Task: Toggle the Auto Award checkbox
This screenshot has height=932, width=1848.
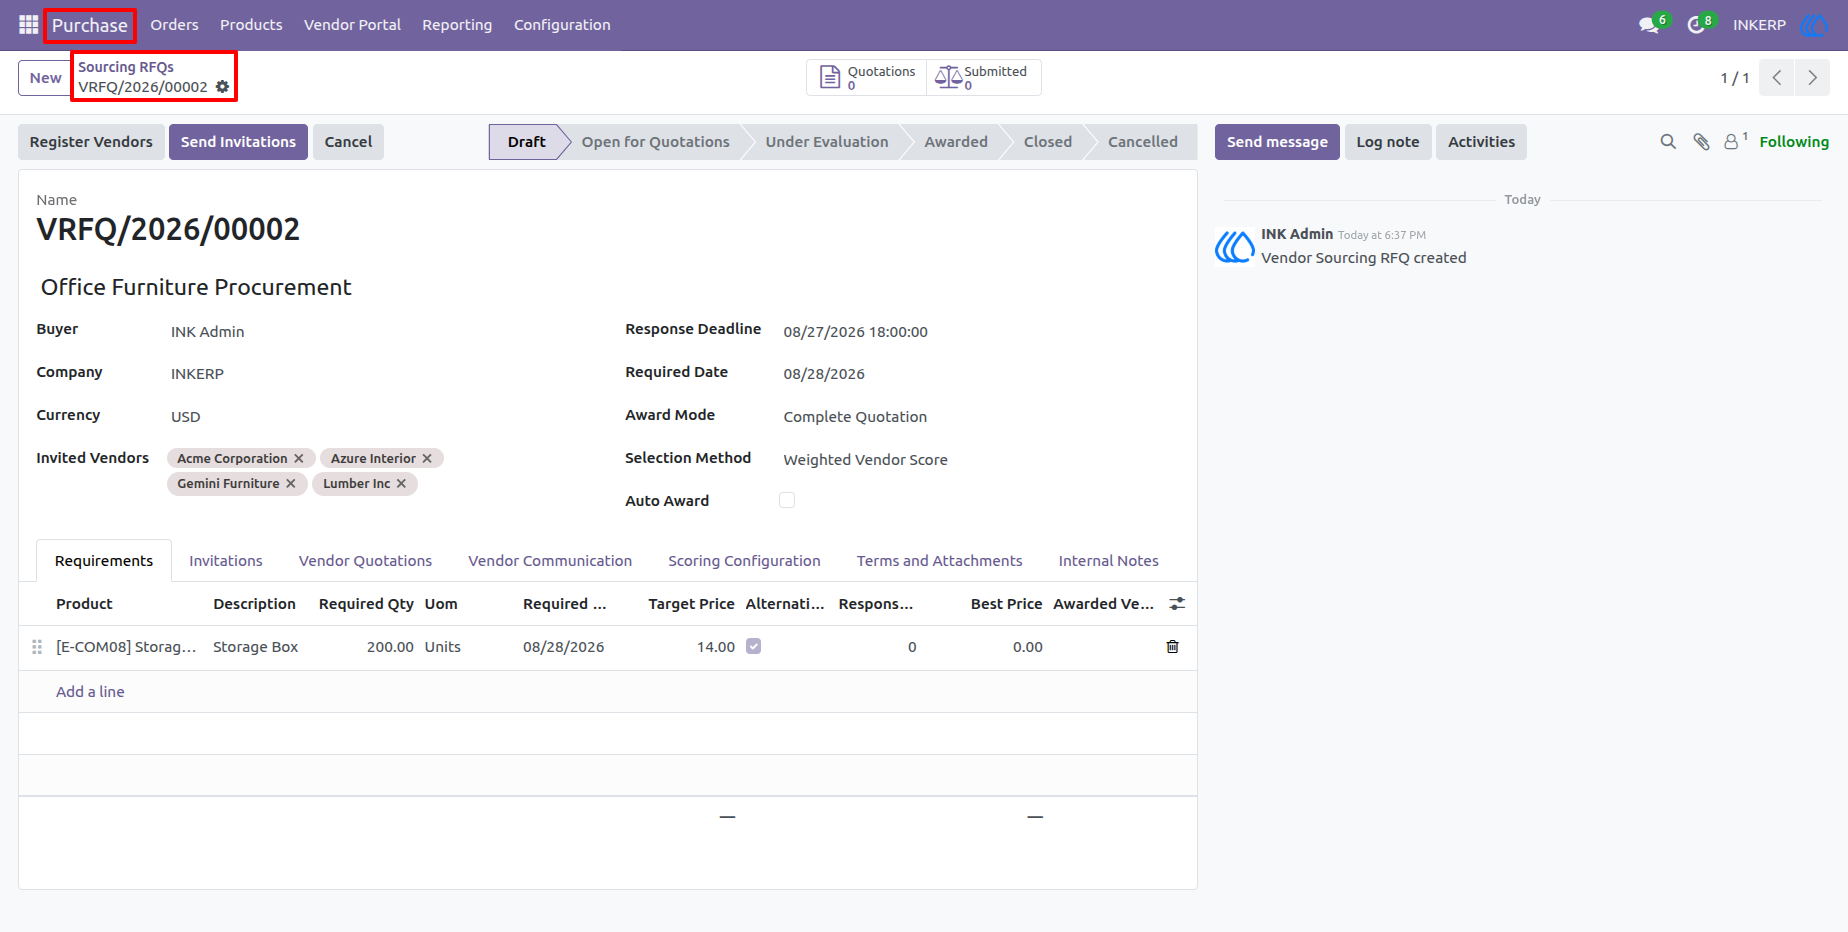Action: (787, 500)
